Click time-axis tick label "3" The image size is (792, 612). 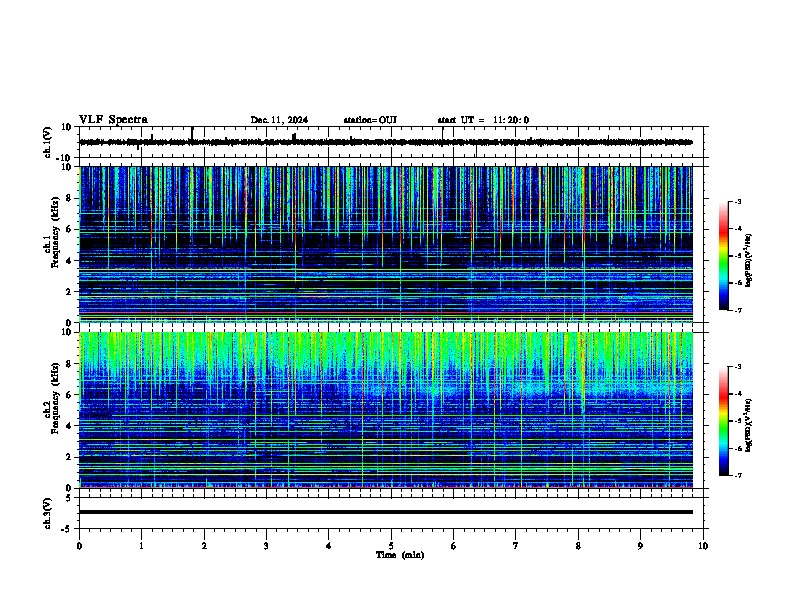[x=266, y=546]
